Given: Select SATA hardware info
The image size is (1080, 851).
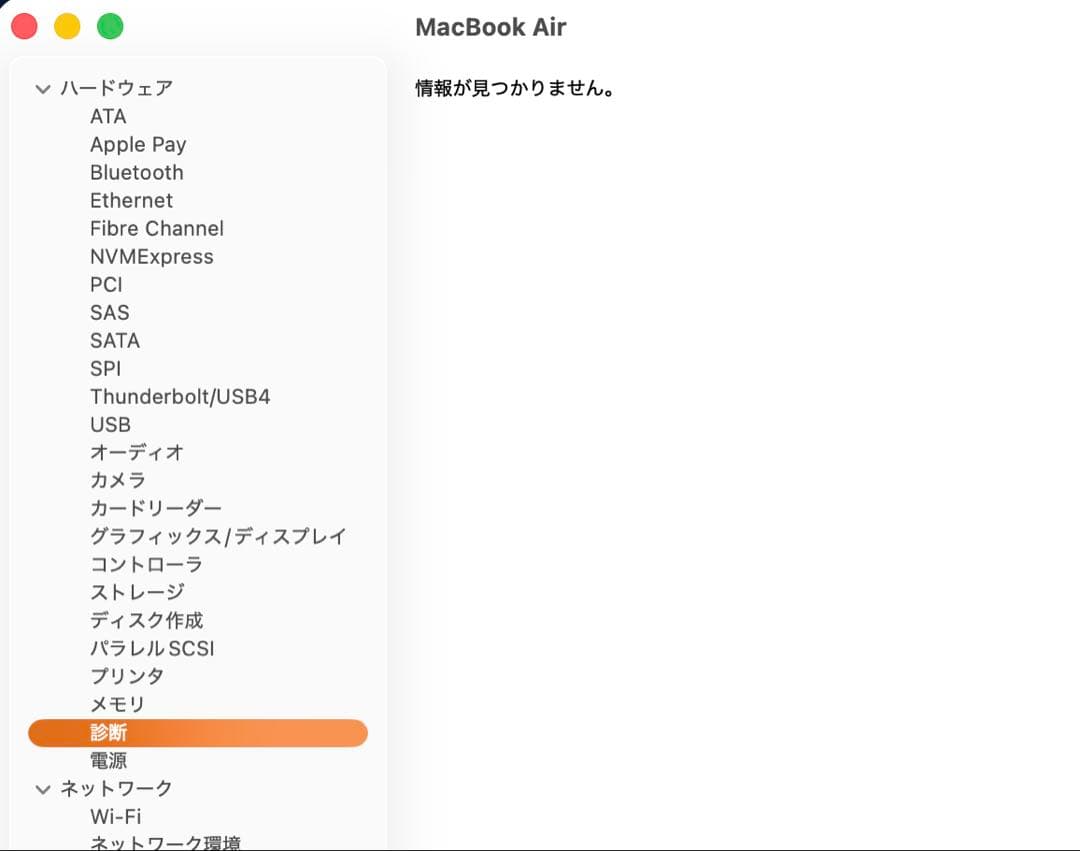Looking at the screenshot, I should [x=114, y=340].
